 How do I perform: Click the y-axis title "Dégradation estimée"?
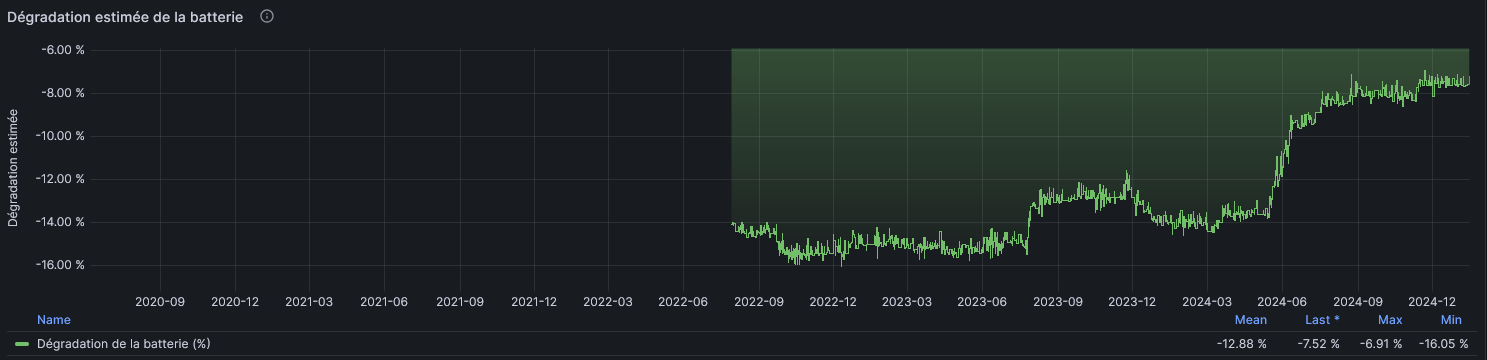[x=13, y=169]
